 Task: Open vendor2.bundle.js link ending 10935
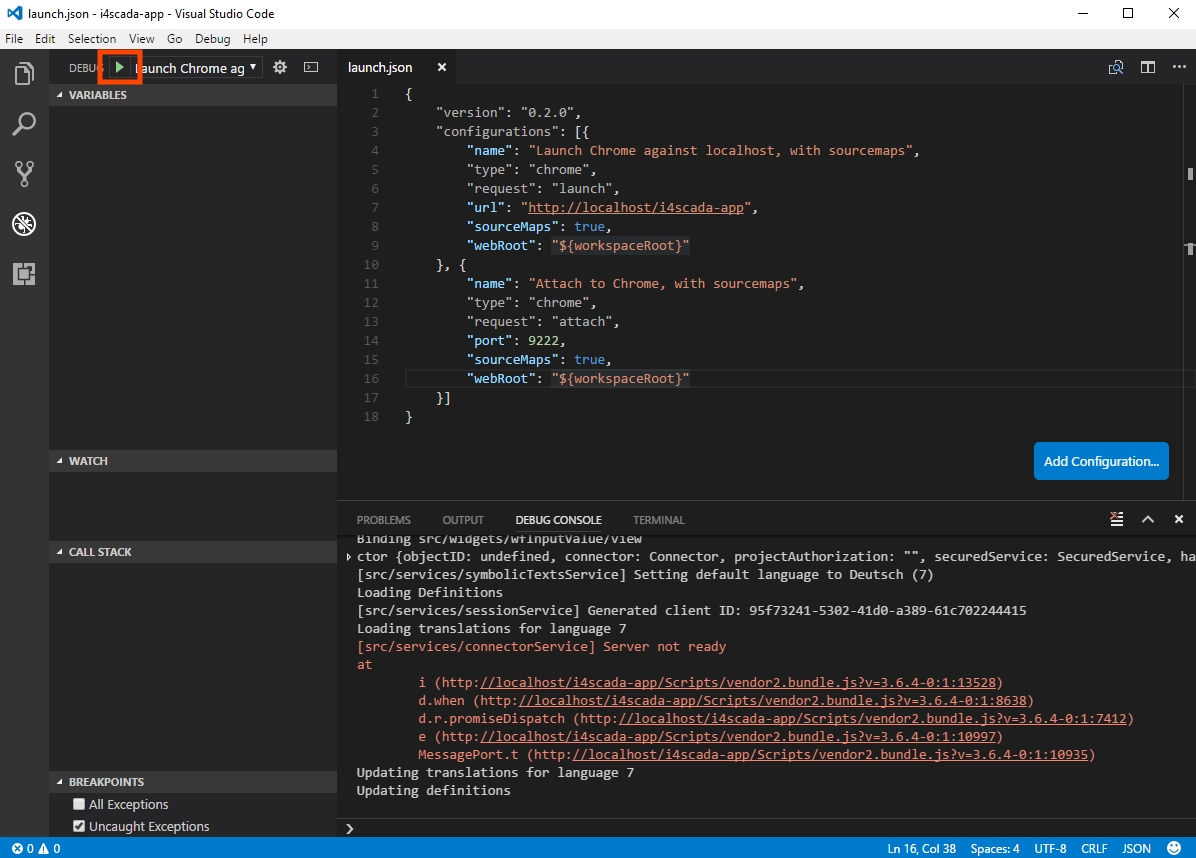tap(830, 754)
